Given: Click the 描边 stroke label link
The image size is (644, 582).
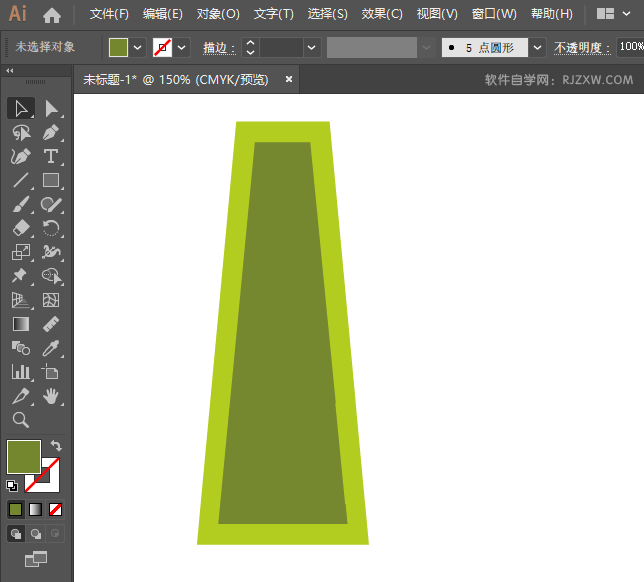Looking at the screenshot, I should coord(218,47).
